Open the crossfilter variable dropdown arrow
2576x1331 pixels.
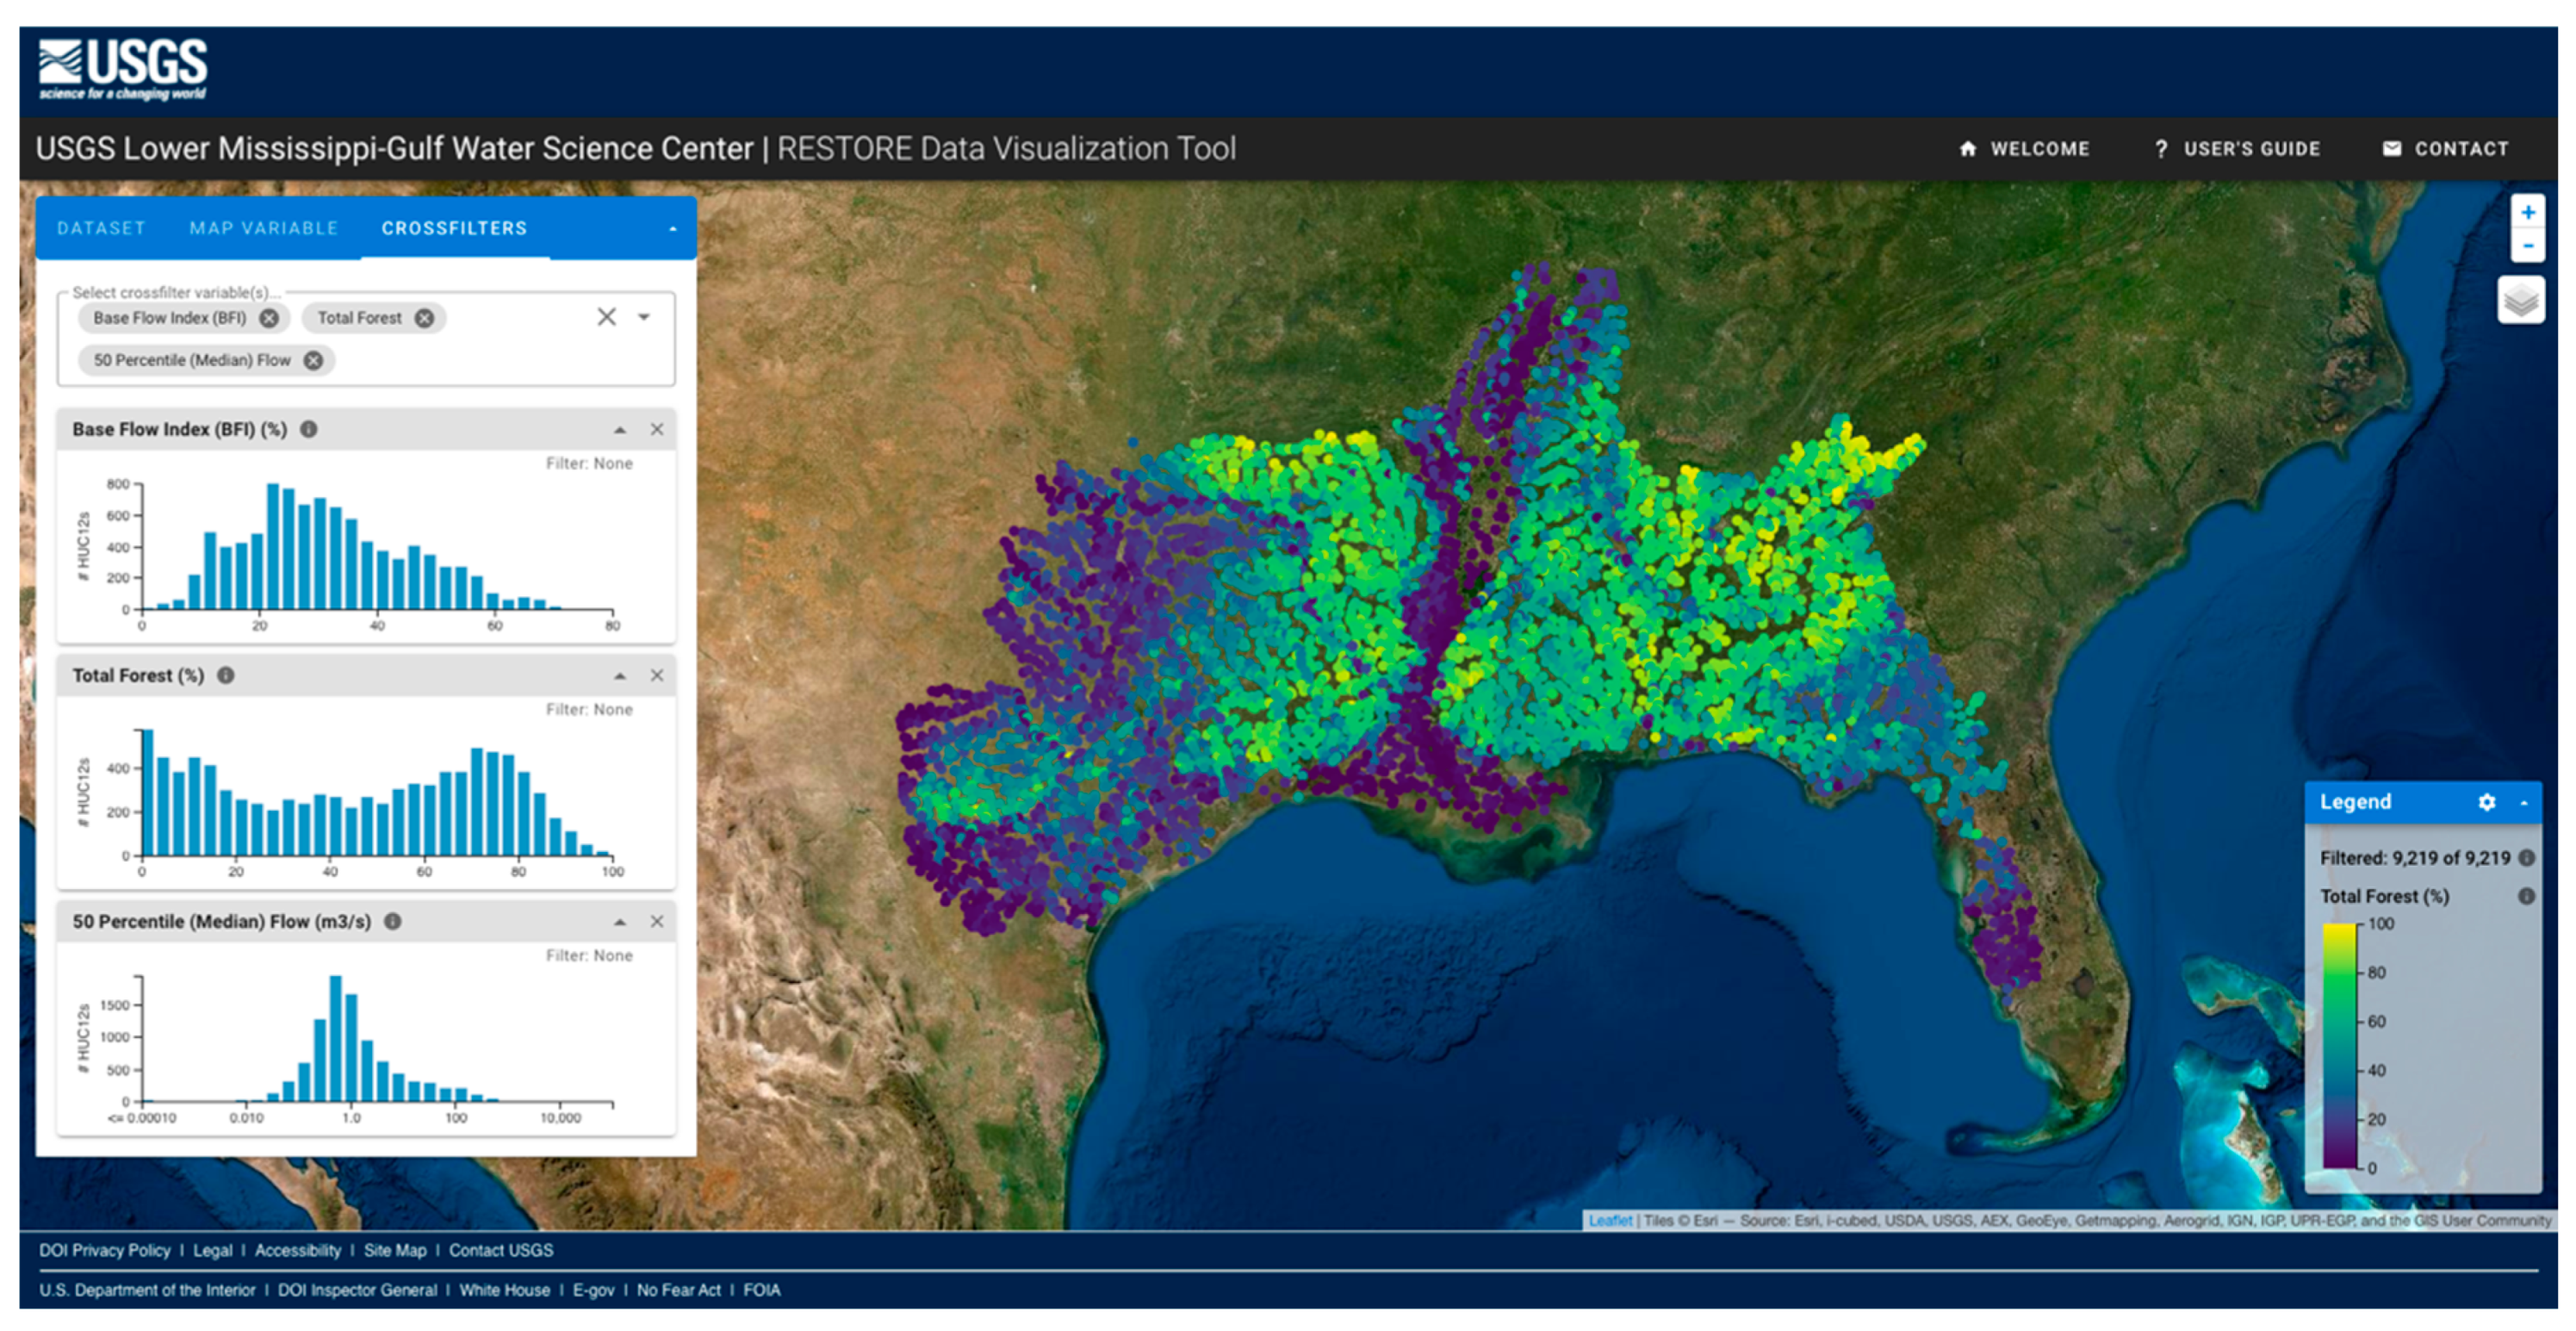(x=645, y=317)
